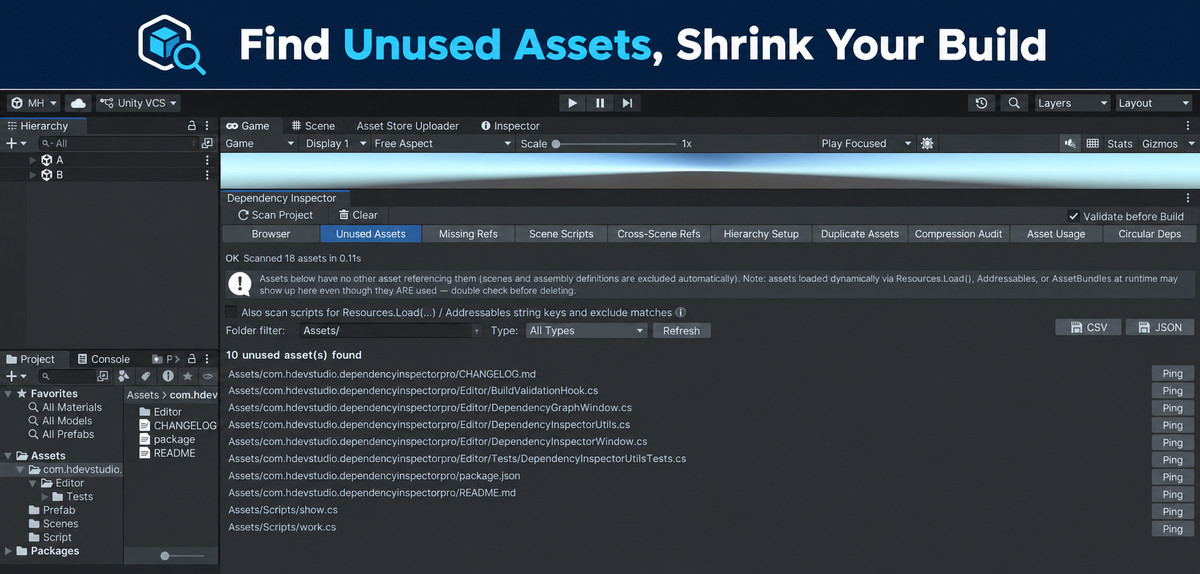Open the Cross-Scene Refs tab
Image resolution: width=1200 pixels, height=574 pixels.
click(x=659, y=234)
